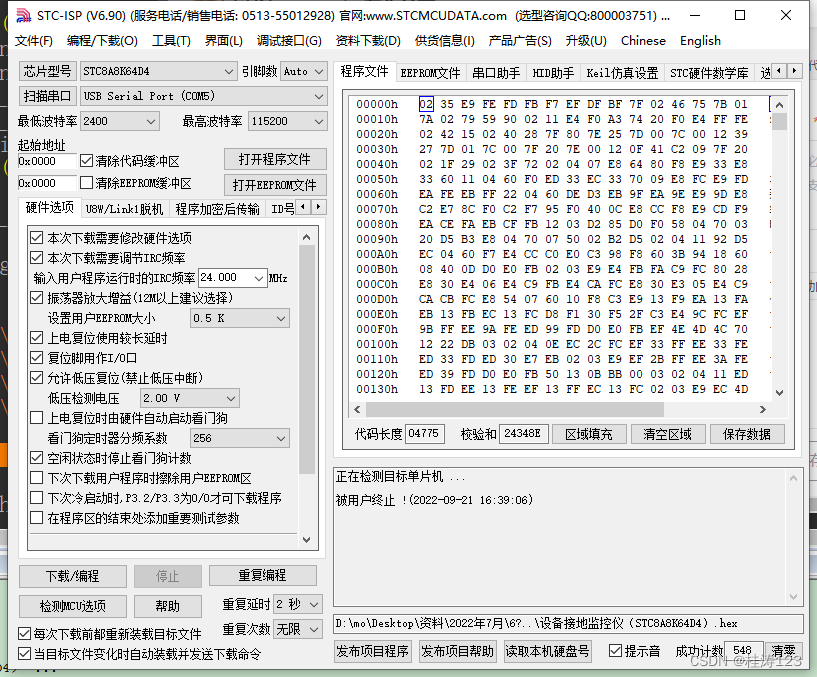The height and width of the screenshot is (677, 817).
Task: Open the 工具(T) menu
Action: 169,41
